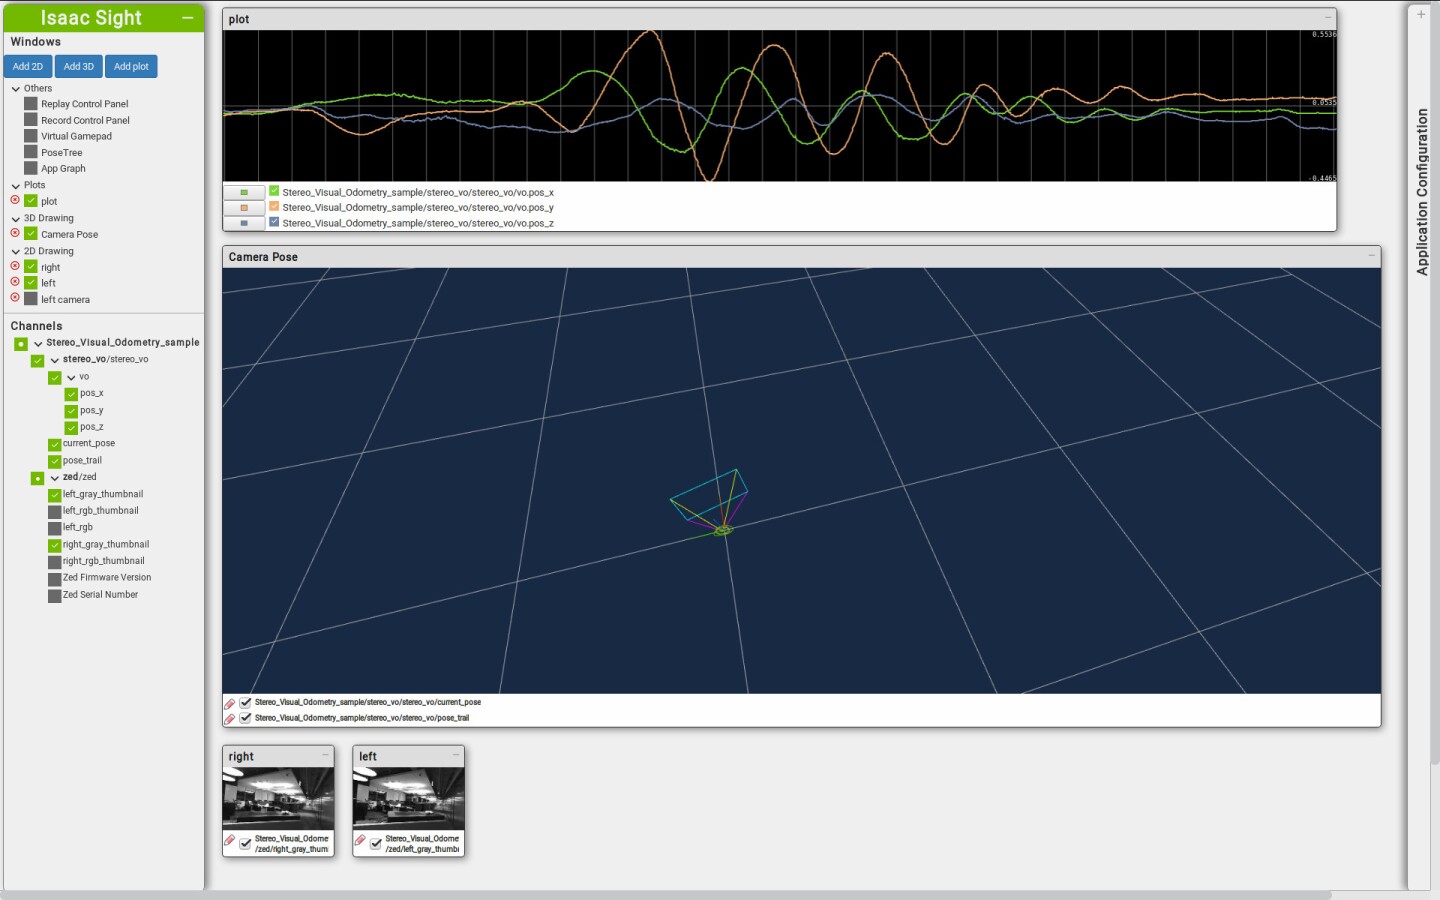1440x900 pixels.
Task: Click the Add 3D button
Action: pos(78,67)
